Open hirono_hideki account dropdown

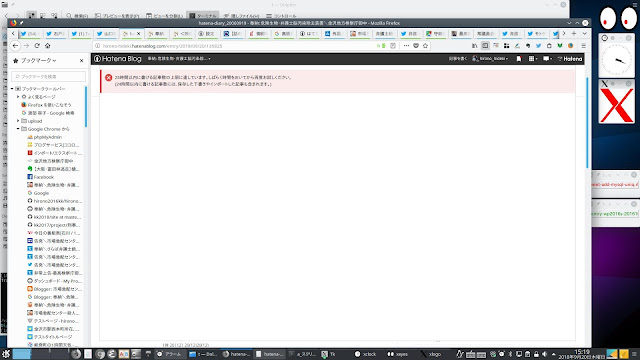point(490,59)
